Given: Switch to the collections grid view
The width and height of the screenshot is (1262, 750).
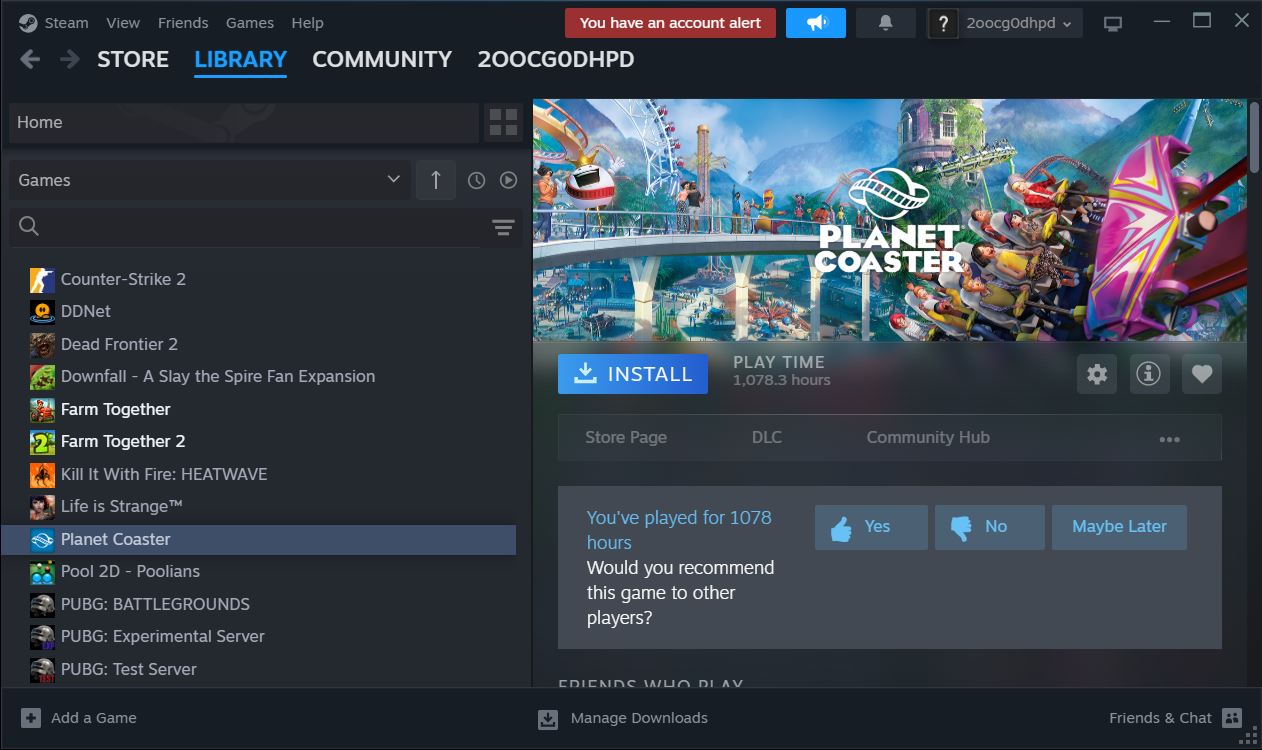Looking at the screenshot, I should [x=504, y=123].
